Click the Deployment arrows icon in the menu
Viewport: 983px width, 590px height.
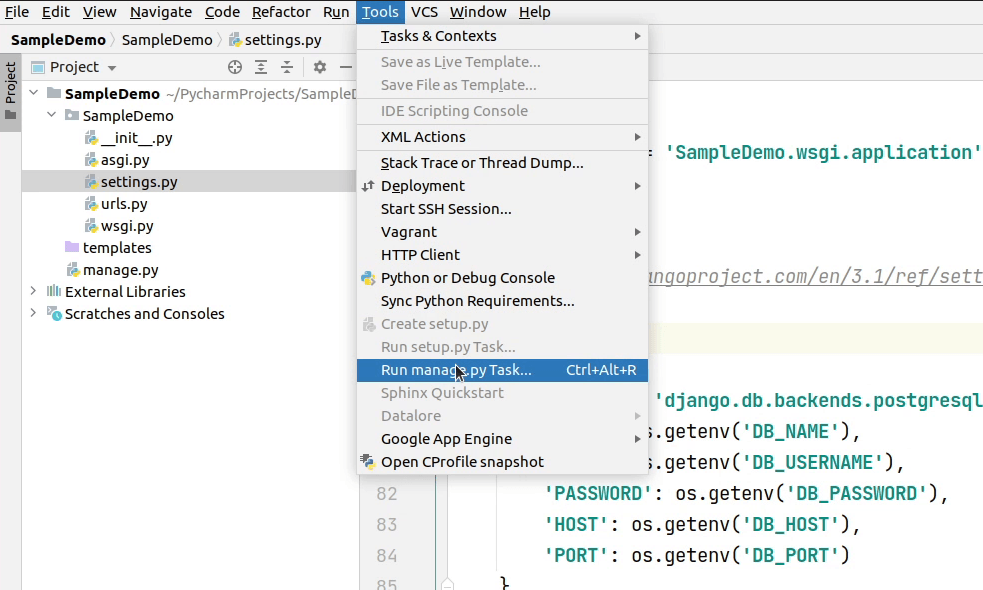click(x=366, y=185)
